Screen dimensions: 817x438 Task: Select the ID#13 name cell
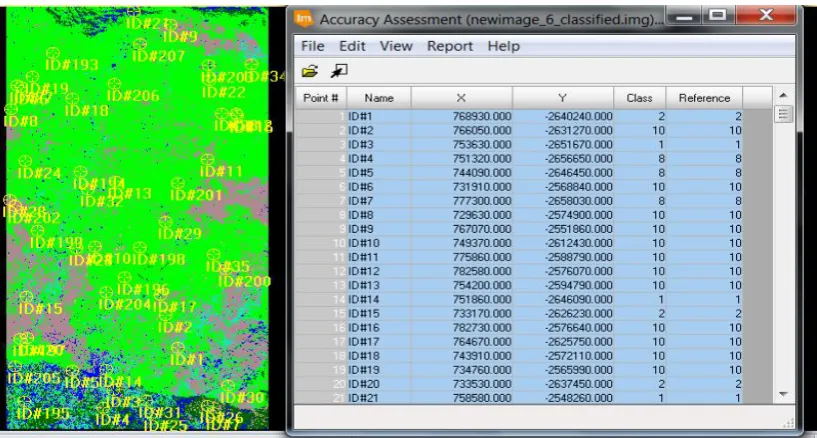click(x=379, y=285)
